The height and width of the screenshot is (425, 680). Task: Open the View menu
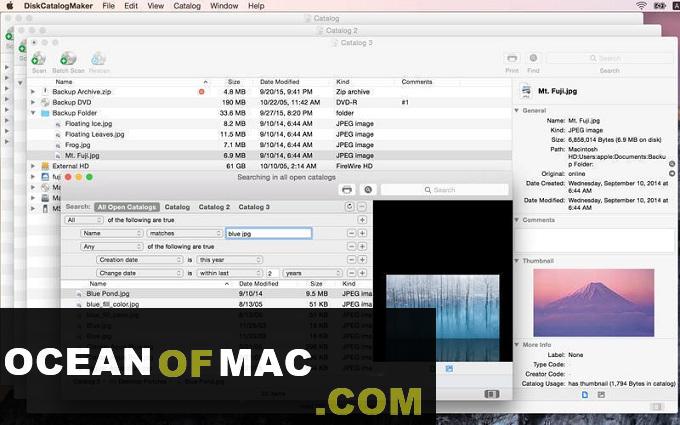156,6
